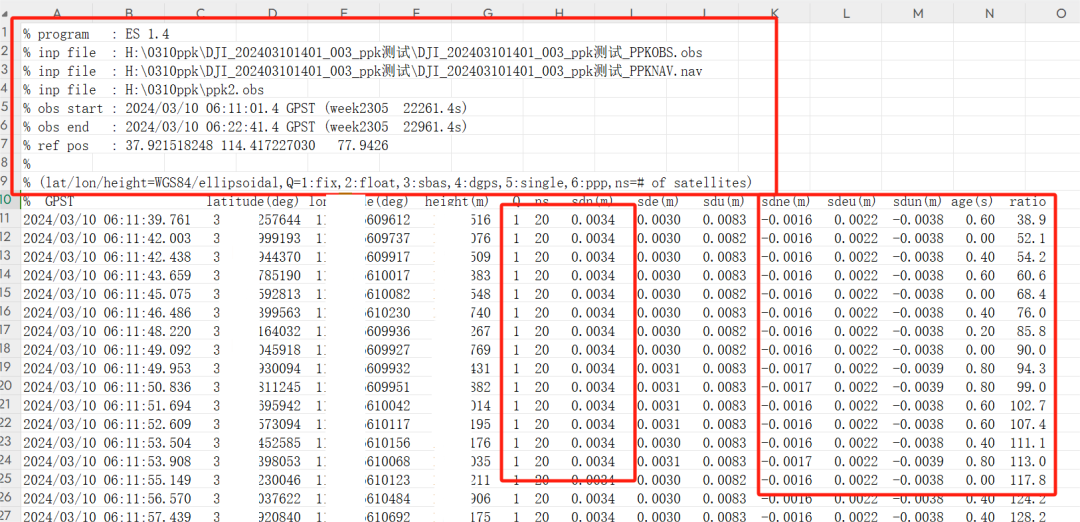Select timestamp 06:11:39.761 cell
Image resolution: width=1080 pixels, height=522 pixels.
[107, 220]
